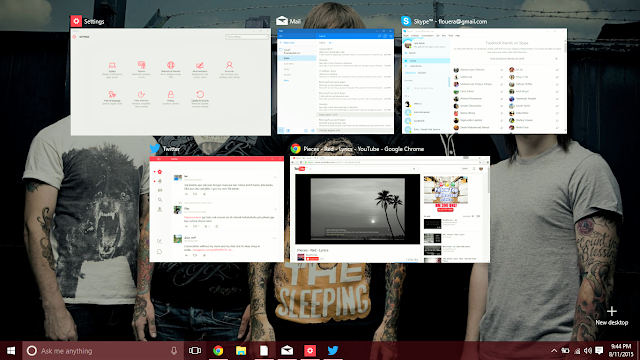Switch to the Twitter window thumbnail
The image size is (640, 360).
[x=217, y=209]
